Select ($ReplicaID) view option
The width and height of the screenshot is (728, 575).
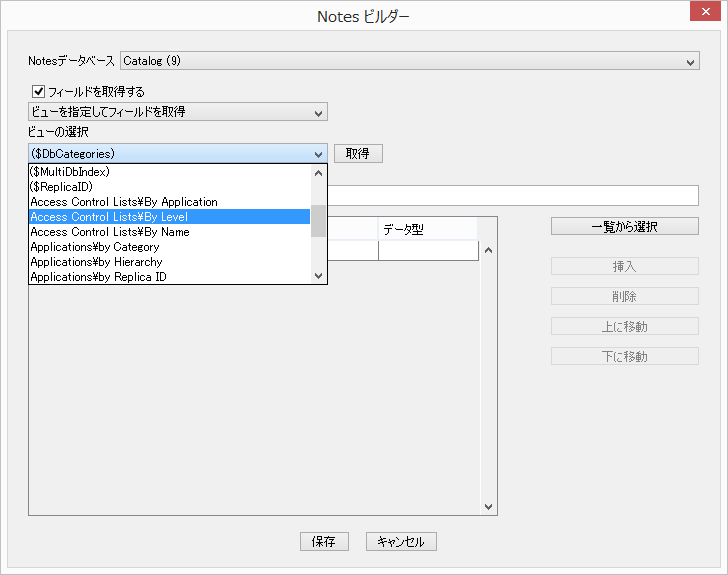pyautogui.click(x=170, y=187)
